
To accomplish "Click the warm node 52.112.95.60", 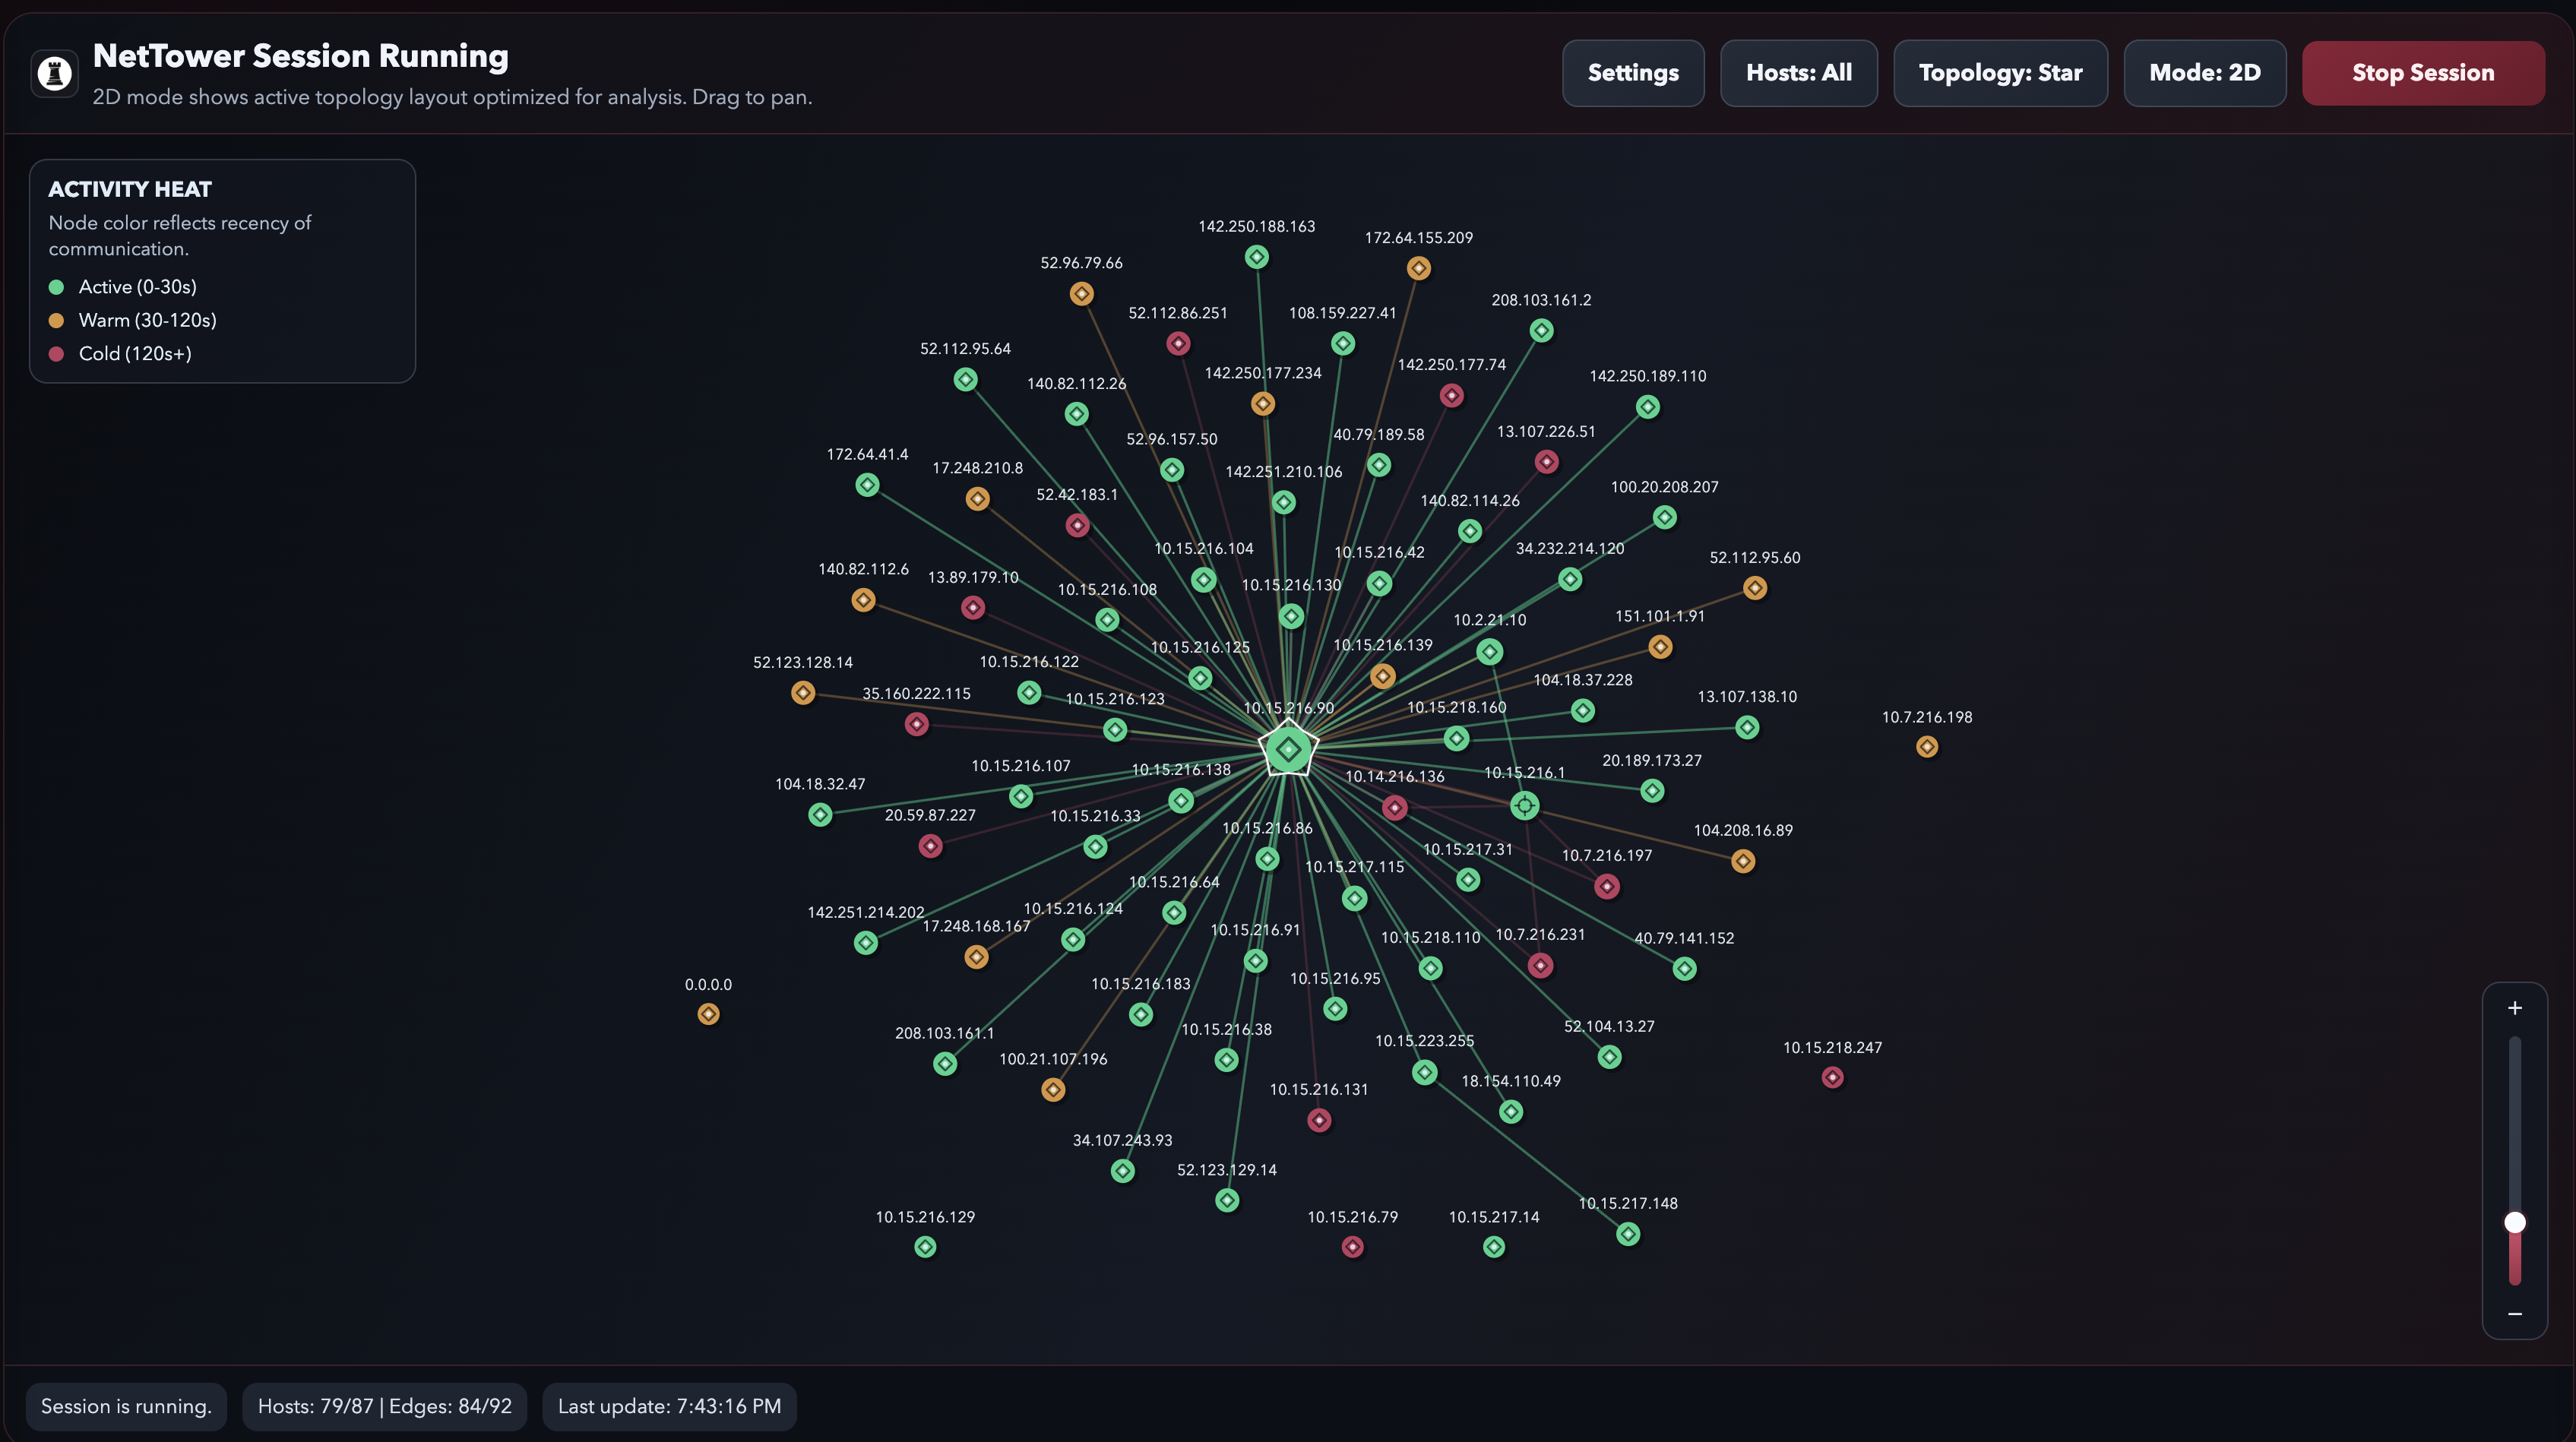I will [x=1755, y=588].
